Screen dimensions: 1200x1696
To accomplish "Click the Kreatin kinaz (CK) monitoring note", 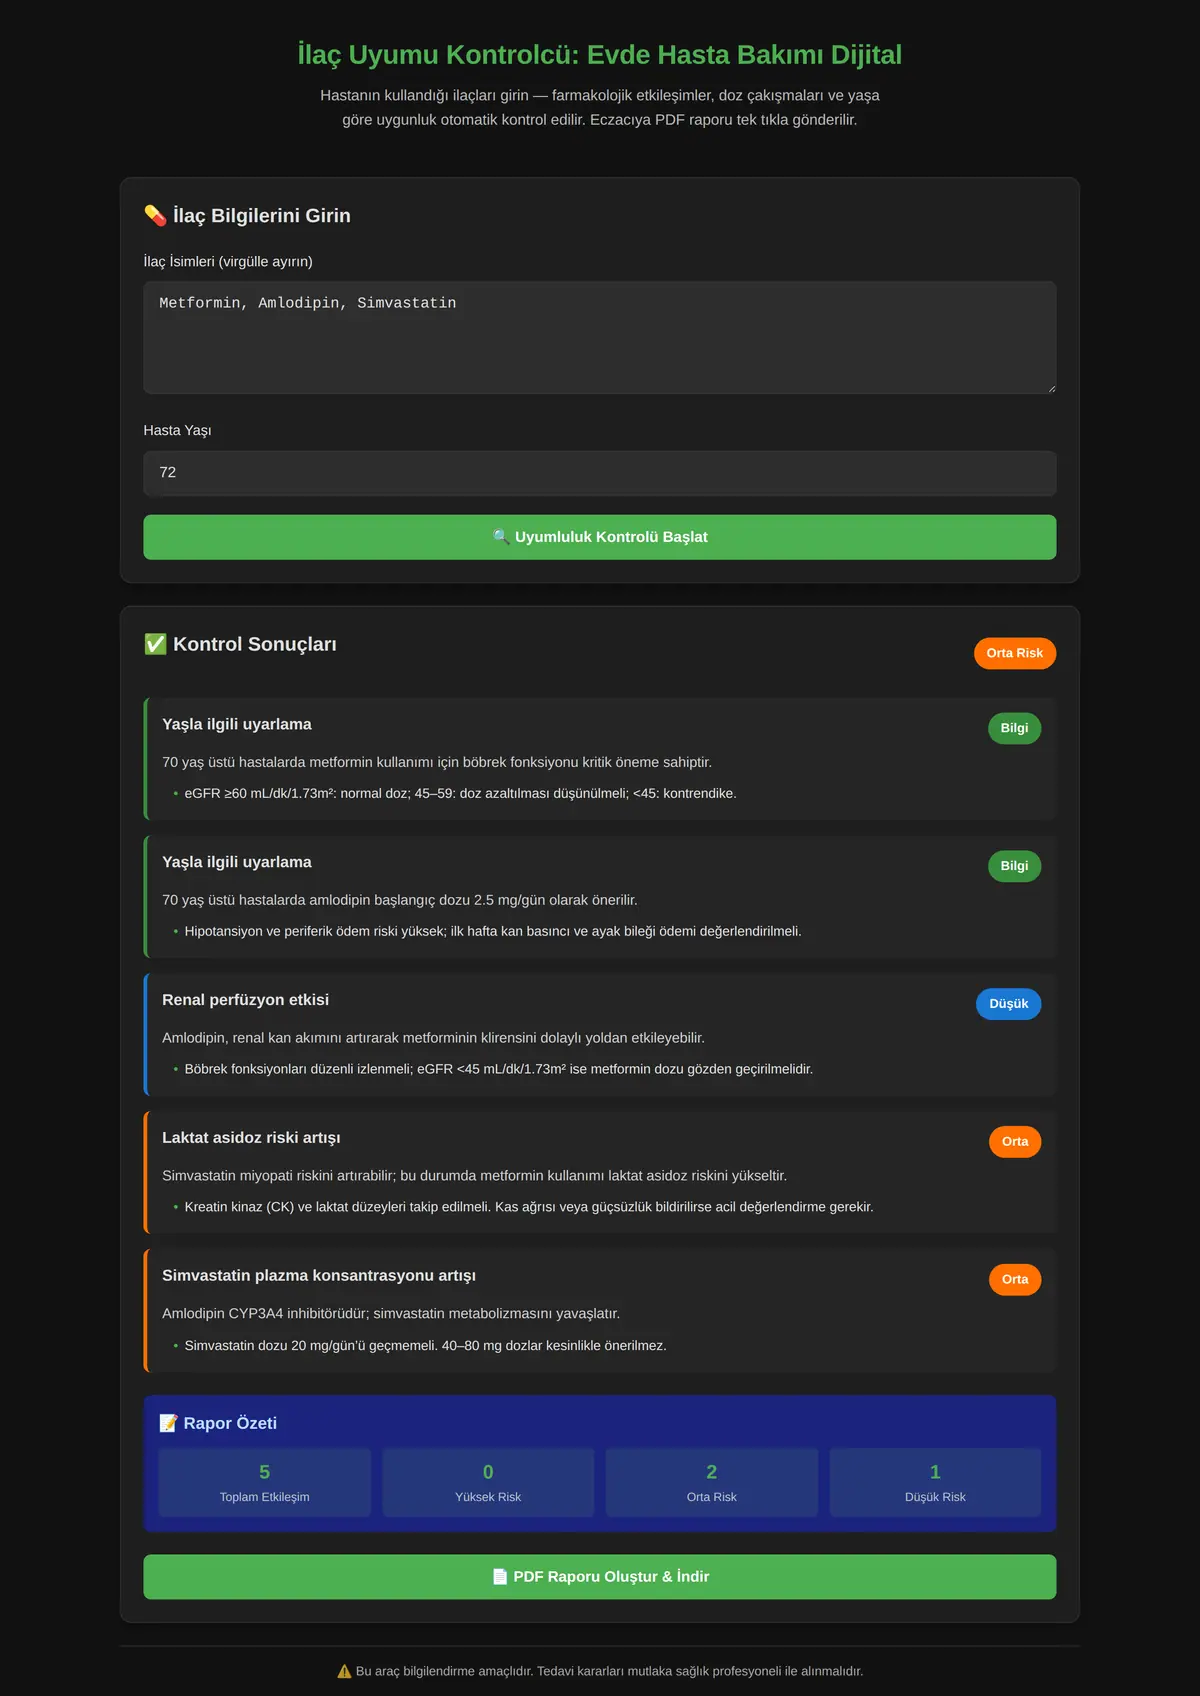I will tap(529, 1208).
